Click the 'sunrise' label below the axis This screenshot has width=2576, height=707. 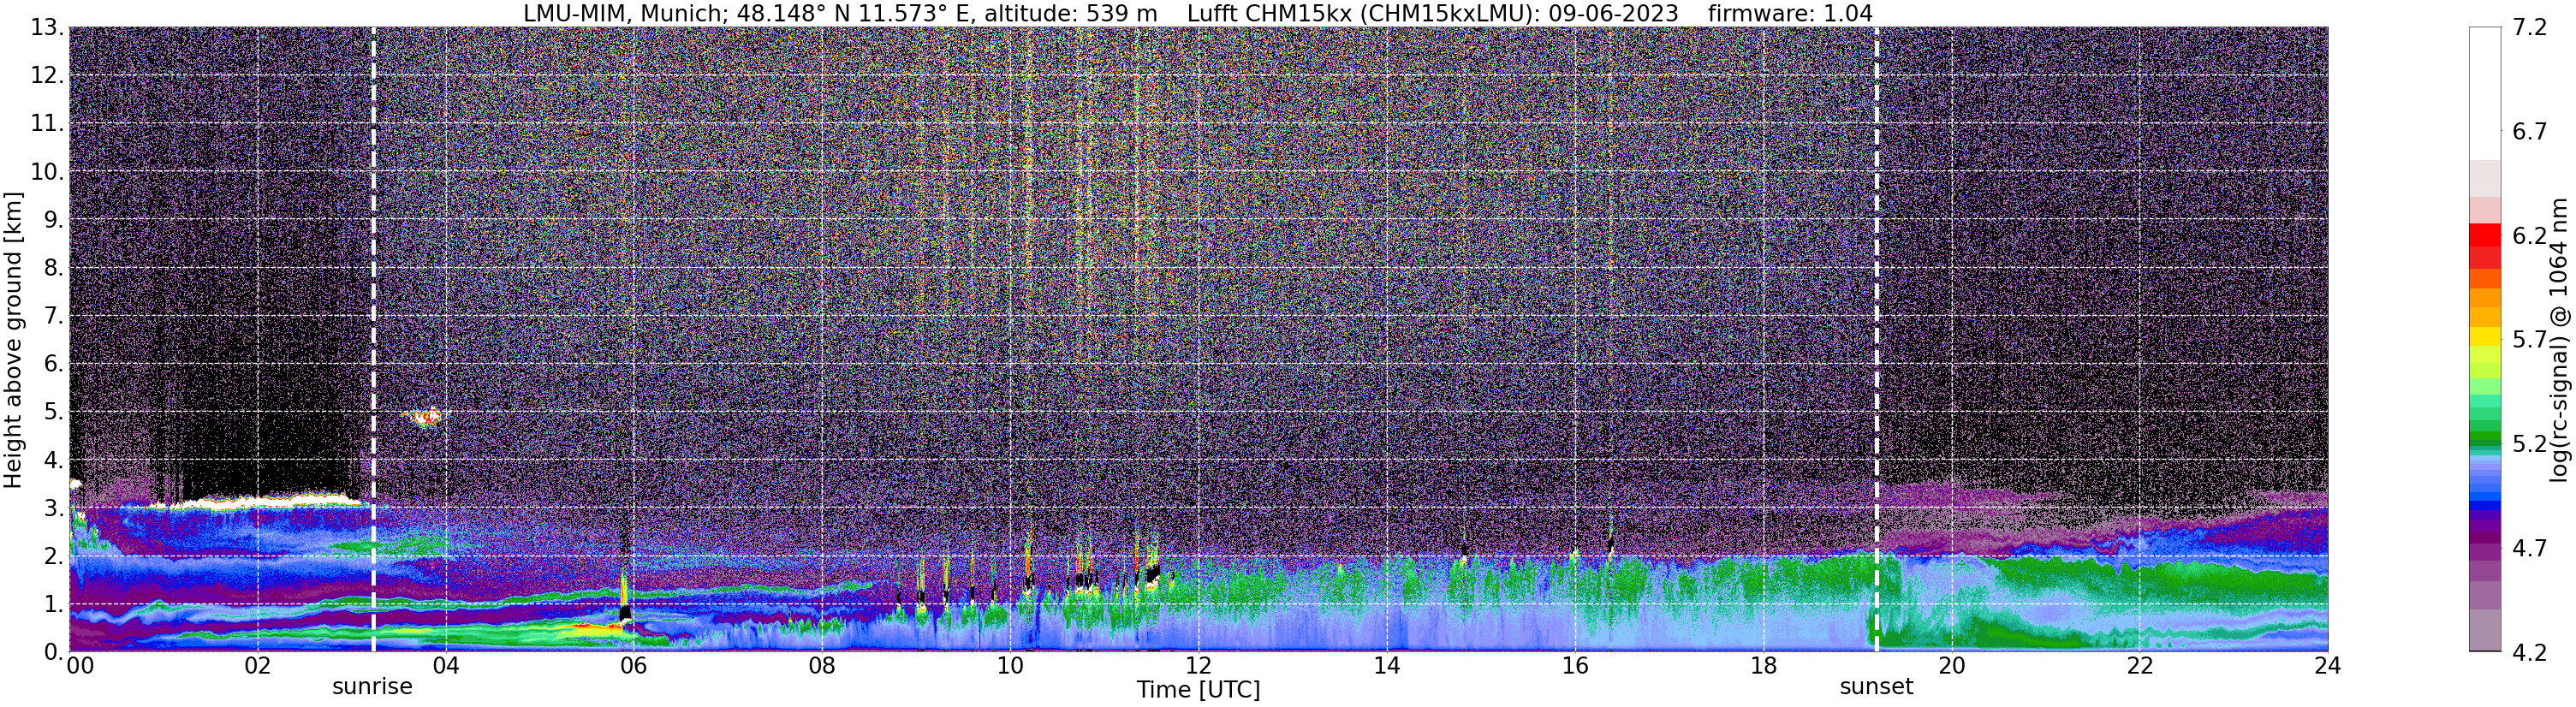coord(372,687)
